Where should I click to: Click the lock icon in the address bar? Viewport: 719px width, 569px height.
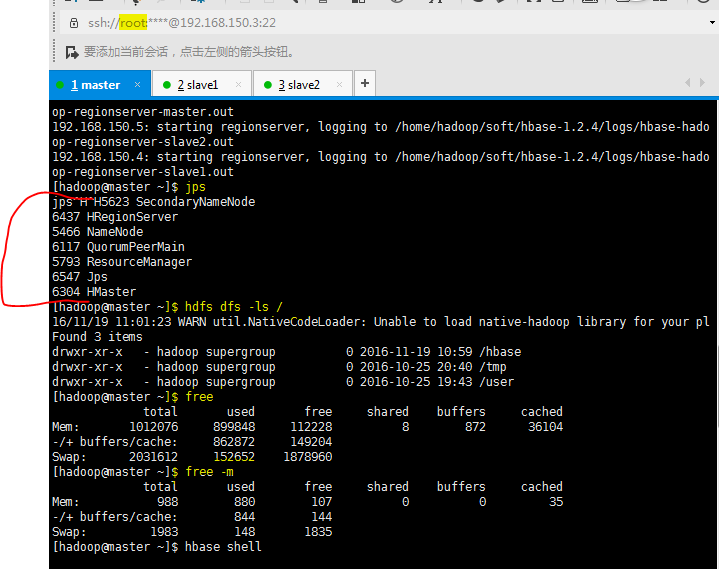(x=74, y=23)
